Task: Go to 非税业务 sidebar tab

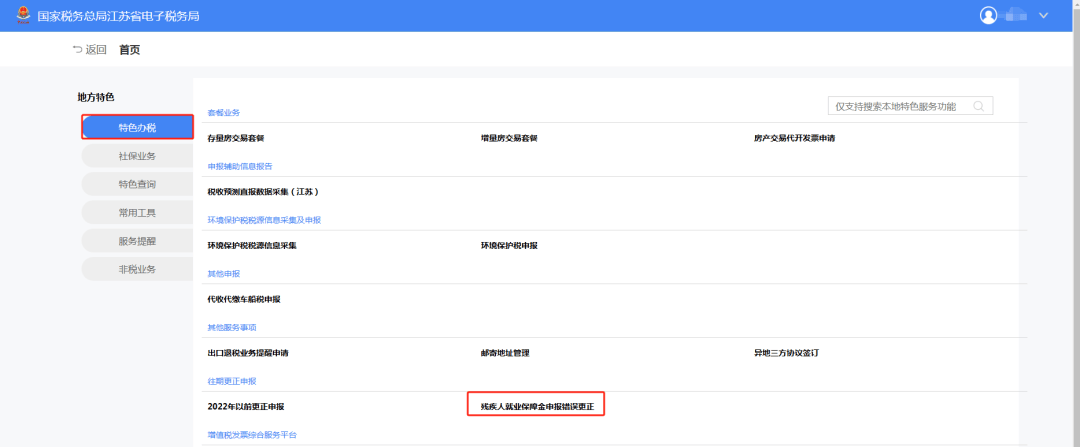Action: pos(137,269)
